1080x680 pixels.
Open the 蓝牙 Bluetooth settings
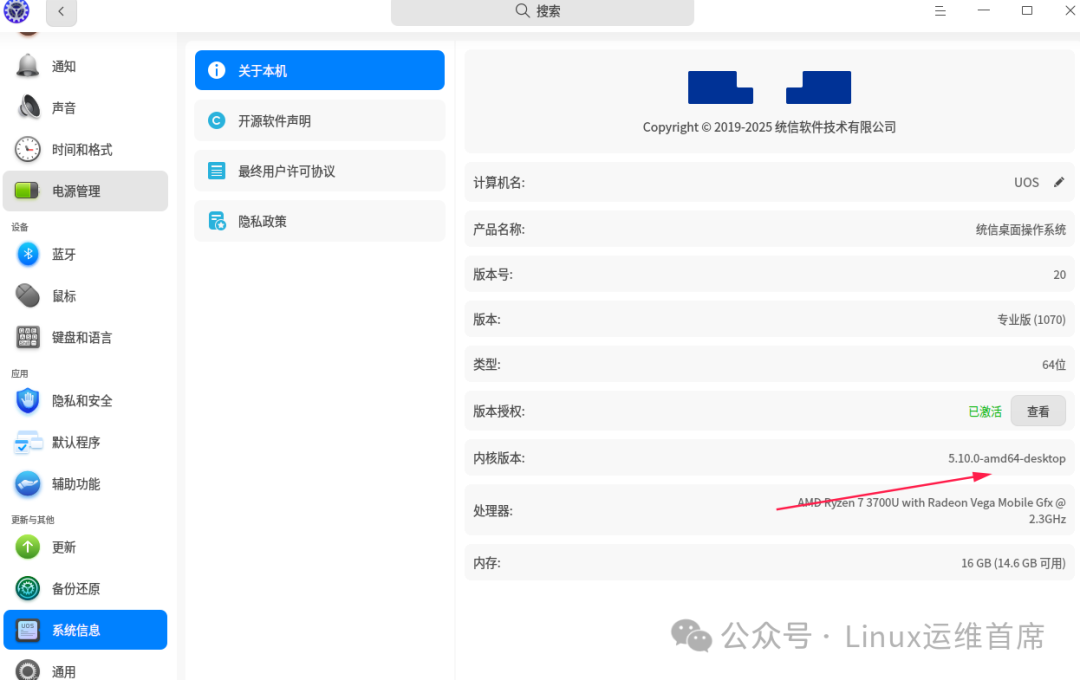[x=62, y=254]
